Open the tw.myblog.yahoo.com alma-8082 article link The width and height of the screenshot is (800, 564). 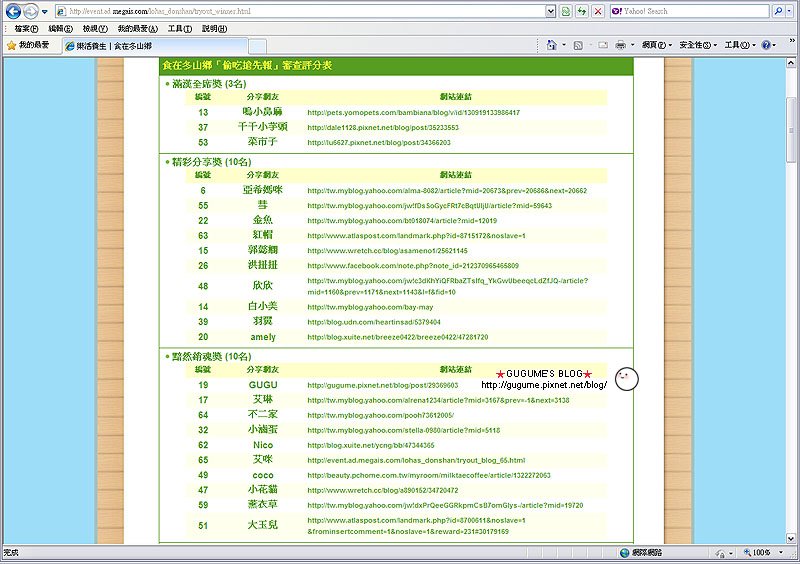pos(447,190)
